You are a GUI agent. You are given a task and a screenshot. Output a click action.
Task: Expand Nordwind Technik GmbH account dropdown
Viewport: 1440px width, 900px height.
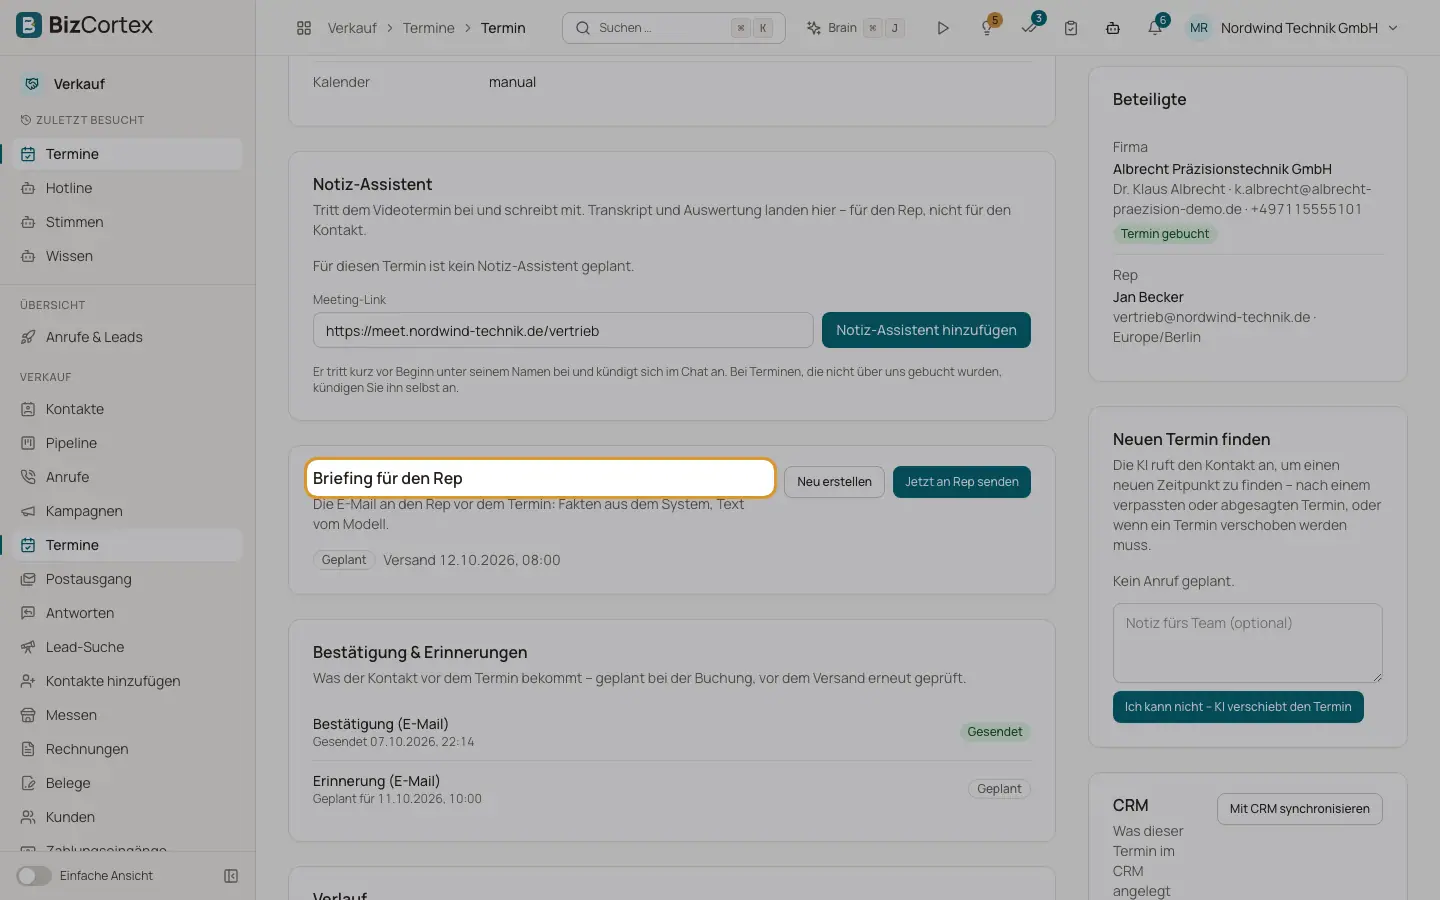pos(1309,28)
